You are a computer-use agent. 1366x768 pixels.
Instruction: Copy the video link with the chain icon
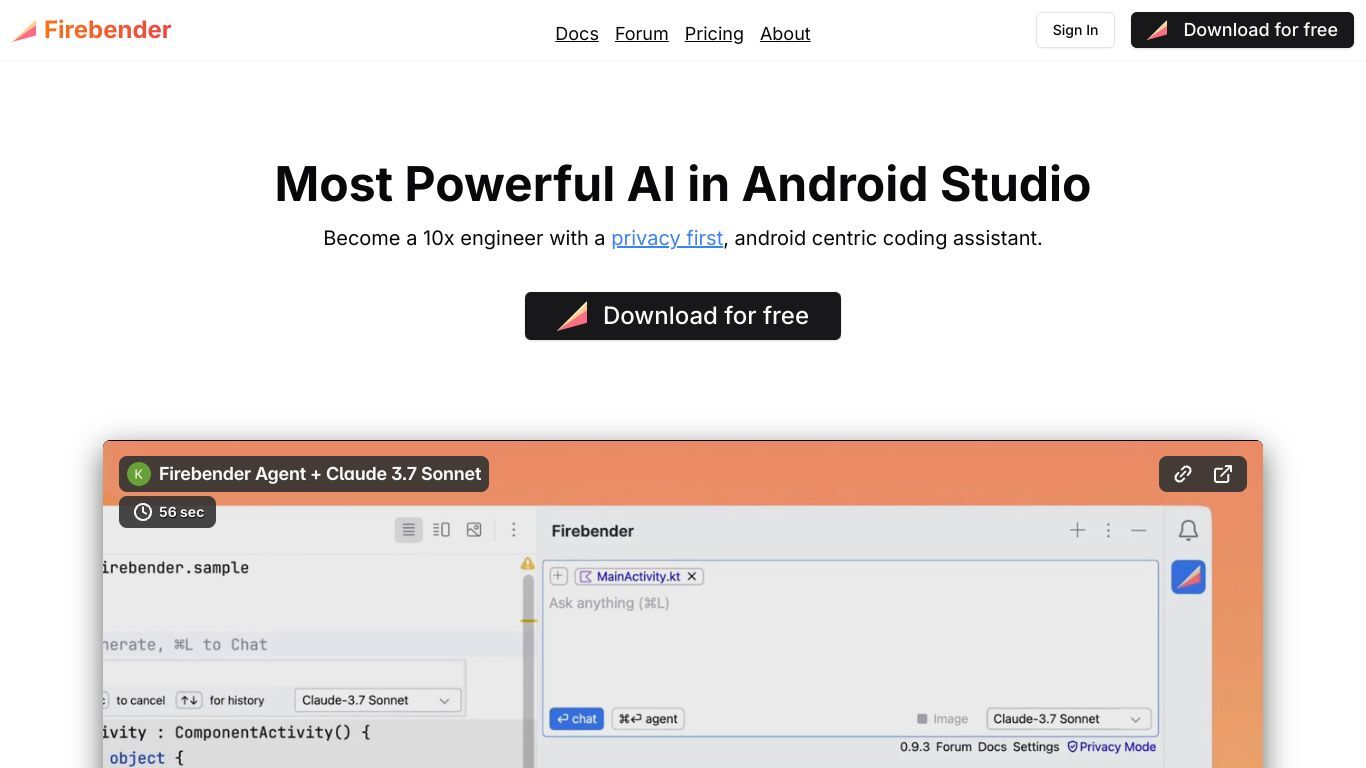click(1183, 474)
